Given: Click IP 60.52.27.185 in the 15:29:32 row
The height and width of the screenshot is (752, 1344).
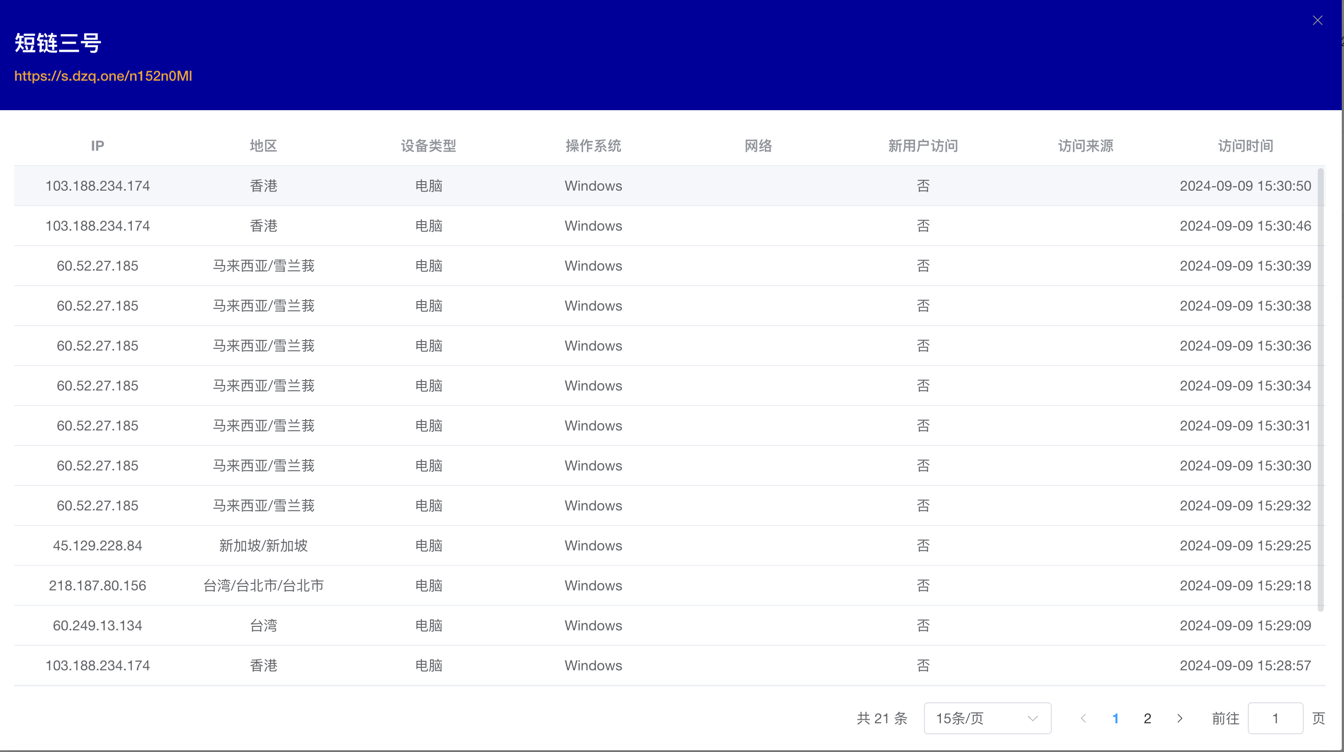Looking at the screenshot, I should pos(97,506).
